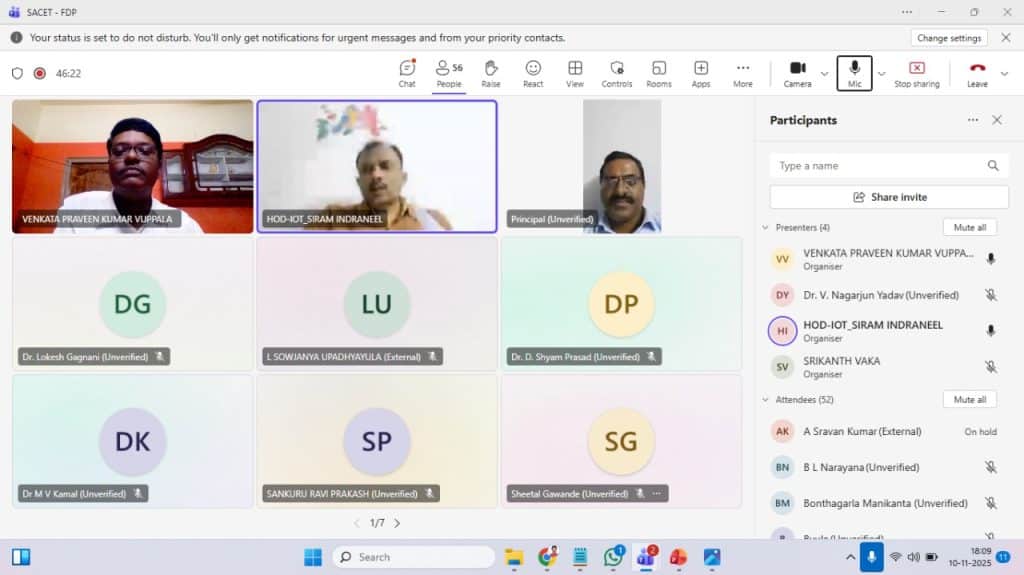Collapse the Presenters section
Viewport: 1024px width, 575px height.
click(x=765, y=227)
